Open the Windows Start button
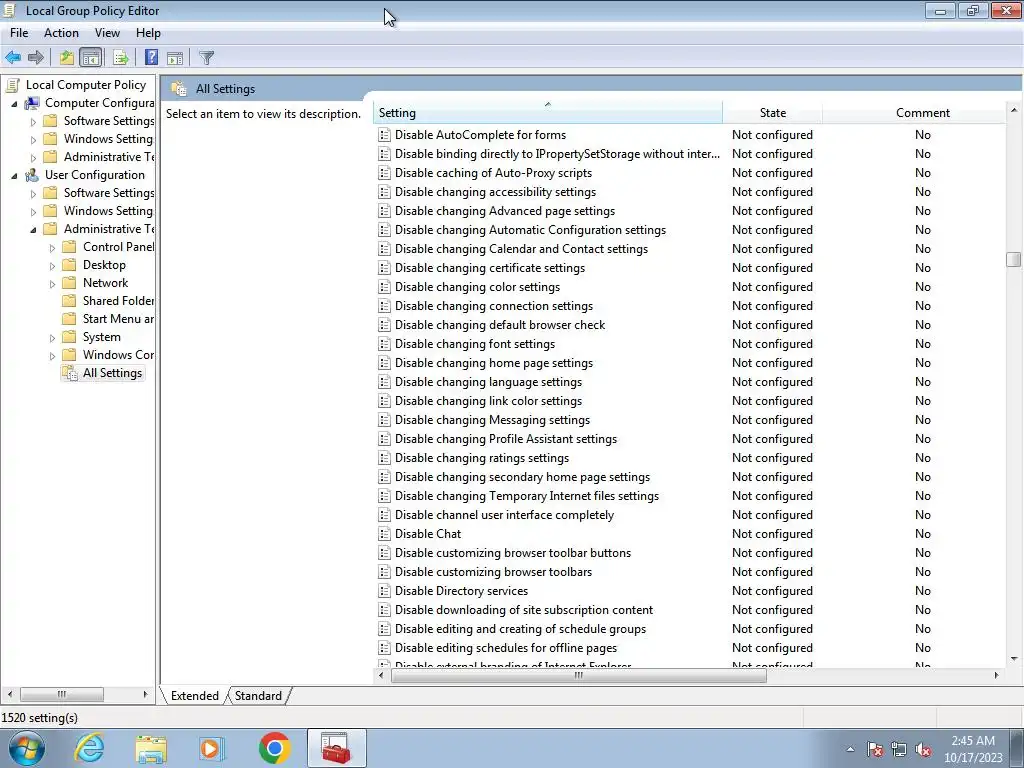The image size is (1024, 768). pyautogui.click(x=26, y=748)
